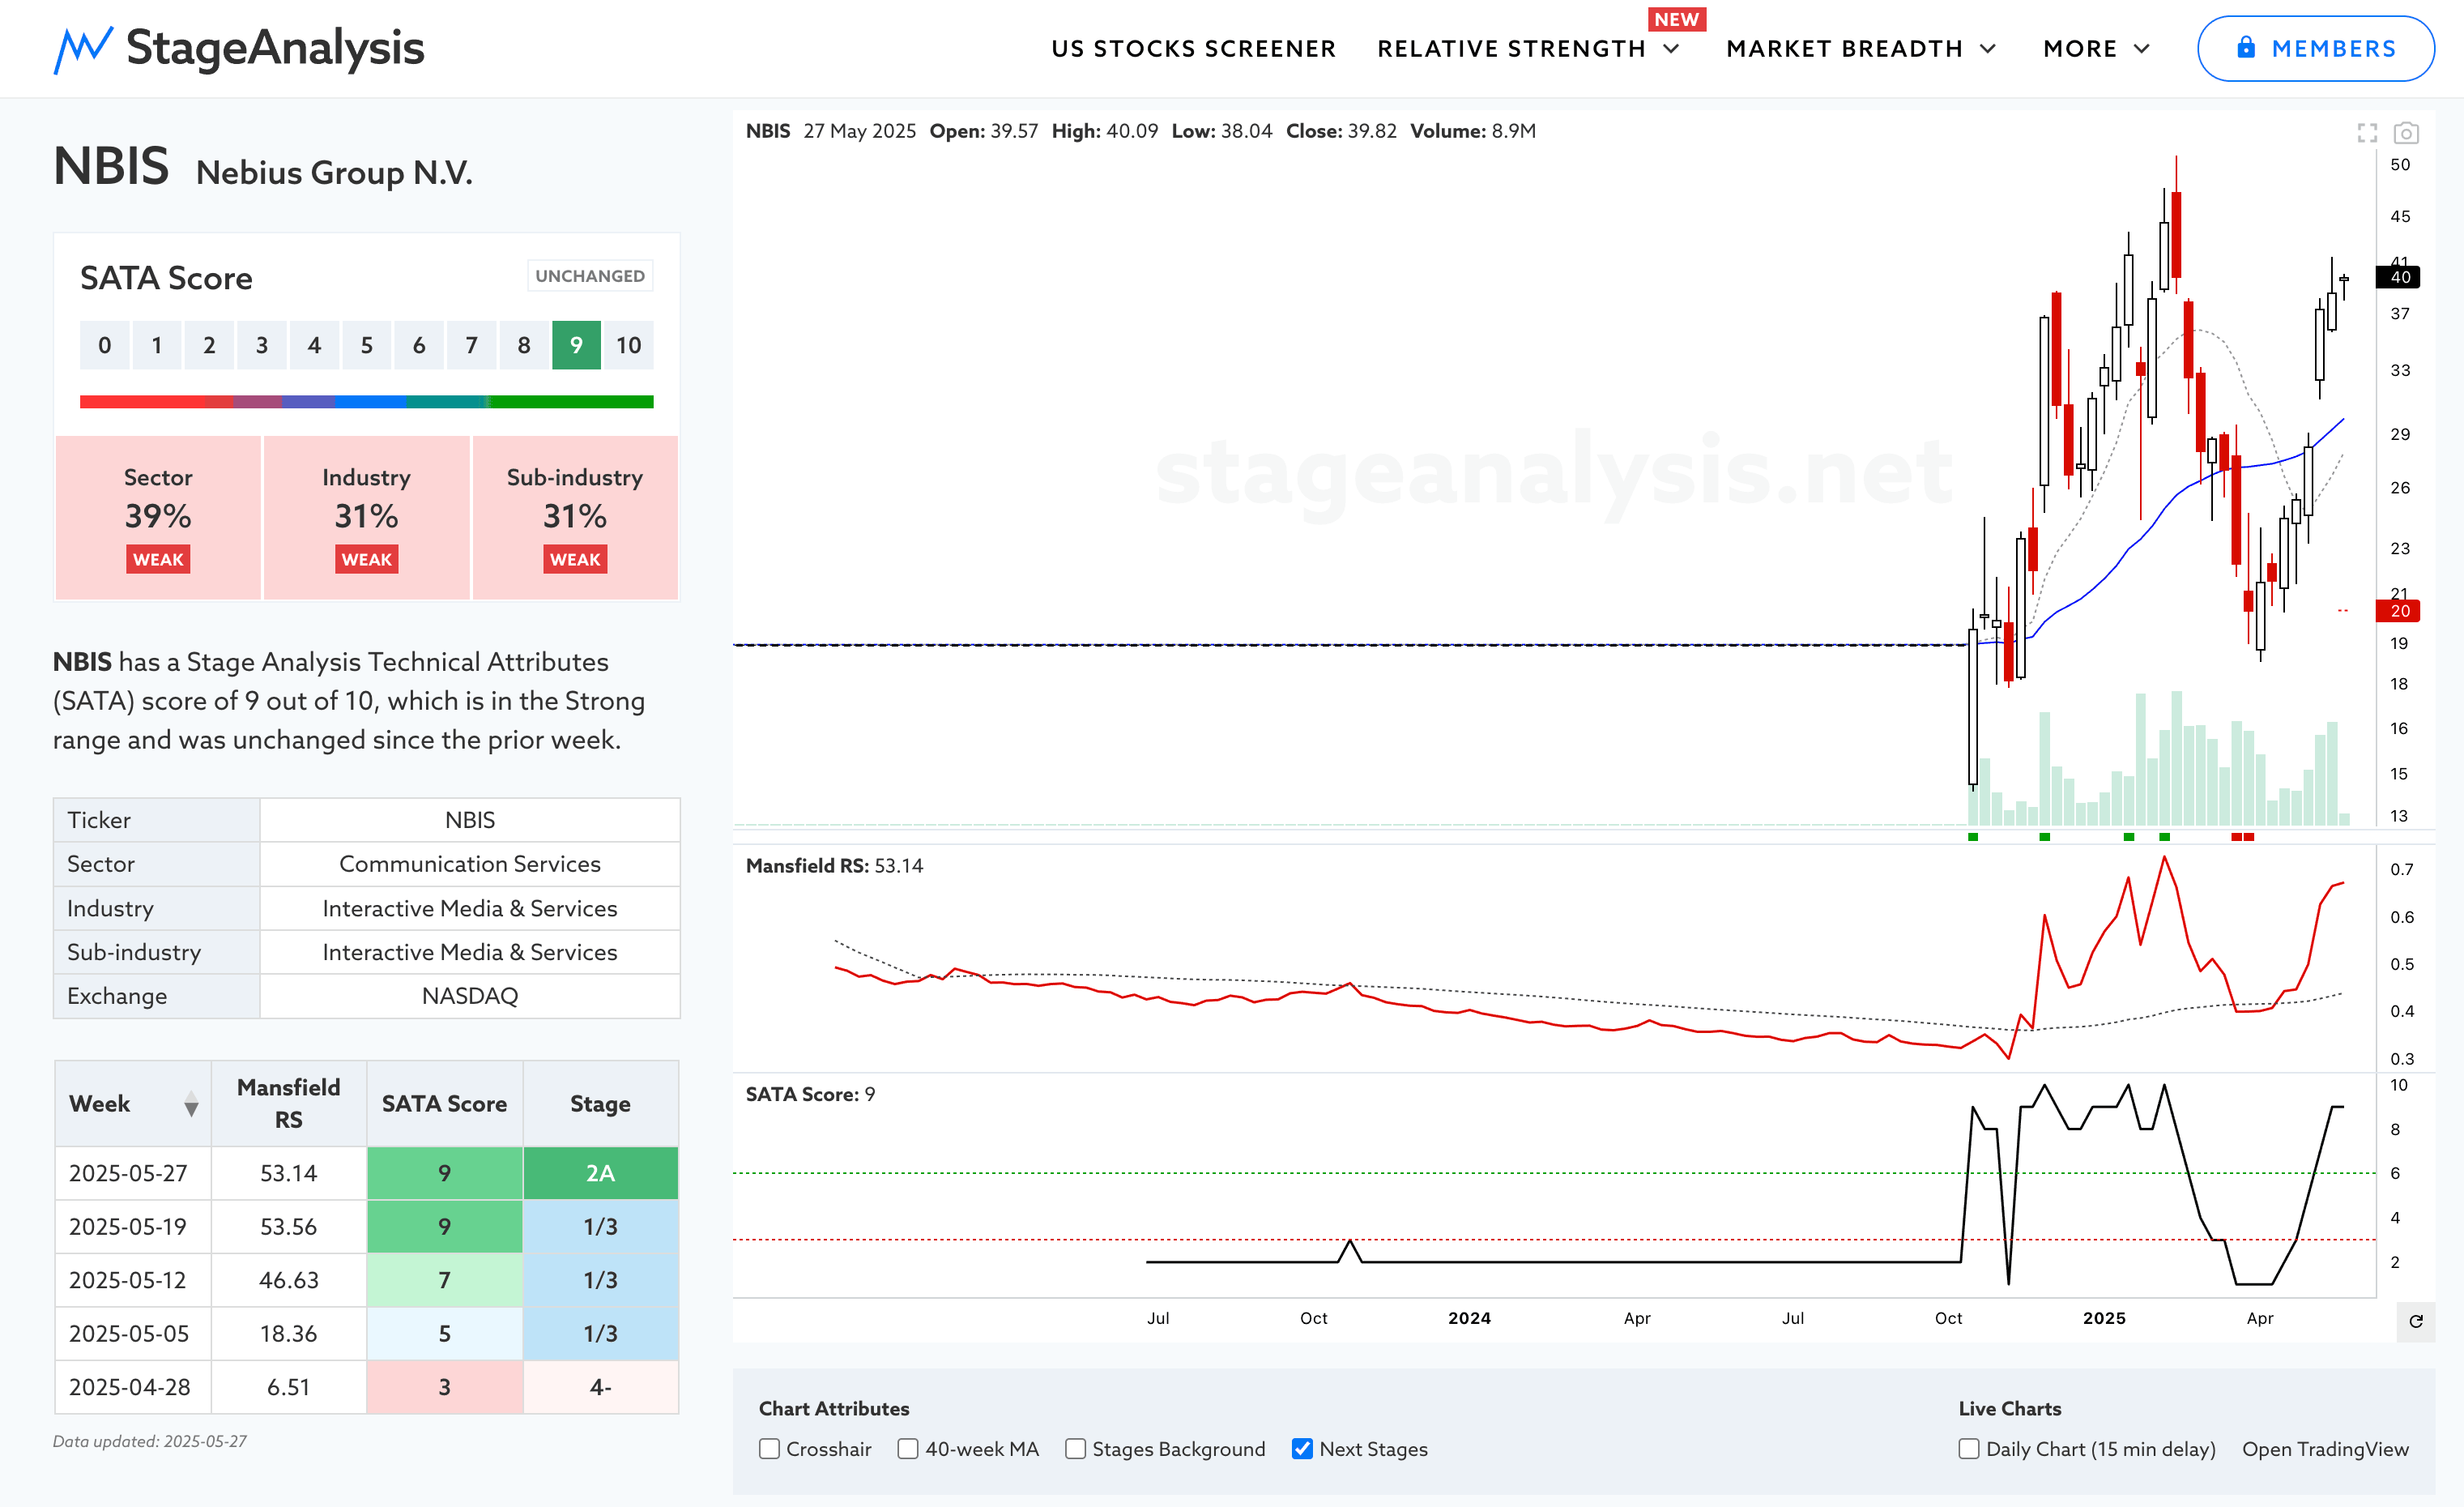Screen dimensions: 2464x1507
Task: Click the black 40 price axis label
Action: point(2399,277)
